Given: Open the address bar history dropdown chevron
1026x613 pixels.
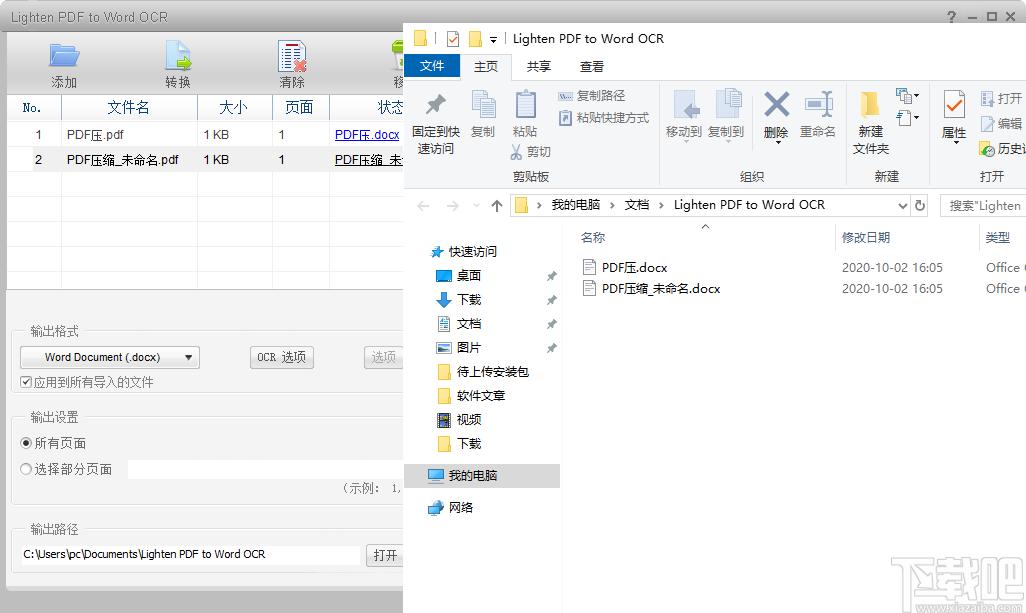Looking at the screenshot, I should pyautogui.click(x=902, y=205).
